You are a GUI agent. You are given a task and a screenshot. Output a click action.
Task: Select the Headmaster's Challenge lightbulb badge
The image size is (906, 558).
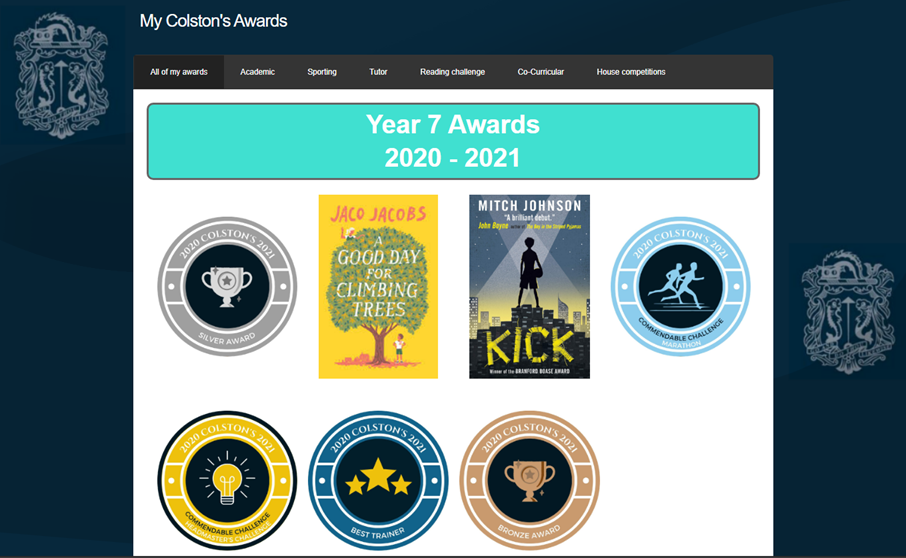227,481
